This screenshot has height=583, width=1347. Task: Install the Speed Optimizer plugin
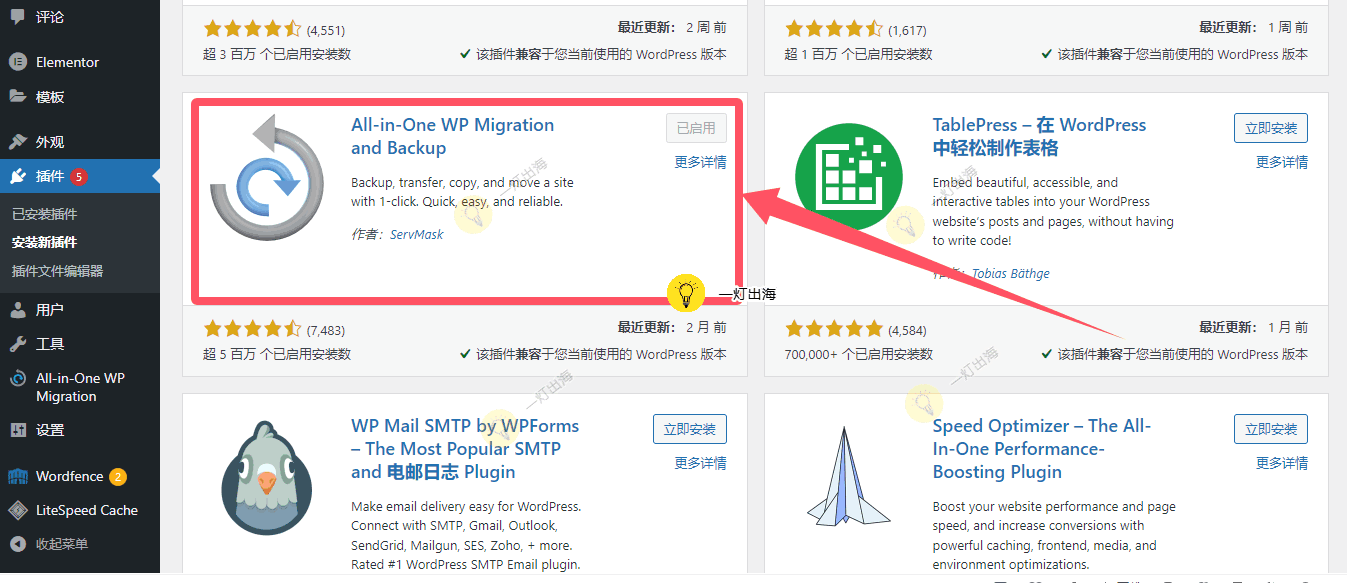pyautogui.click(x=1270, y=429)
